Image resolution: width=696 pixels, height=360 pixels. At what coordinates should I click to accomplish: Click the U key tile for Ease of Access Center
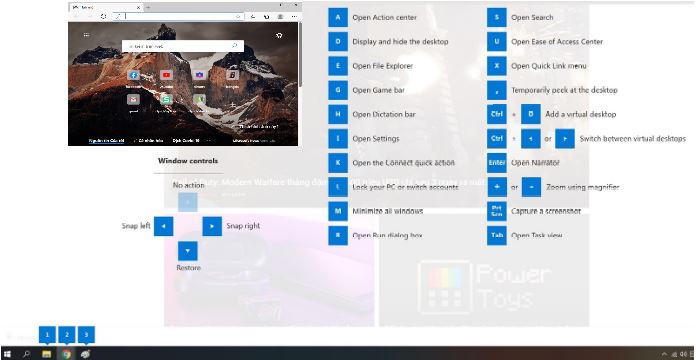(497, 42)
